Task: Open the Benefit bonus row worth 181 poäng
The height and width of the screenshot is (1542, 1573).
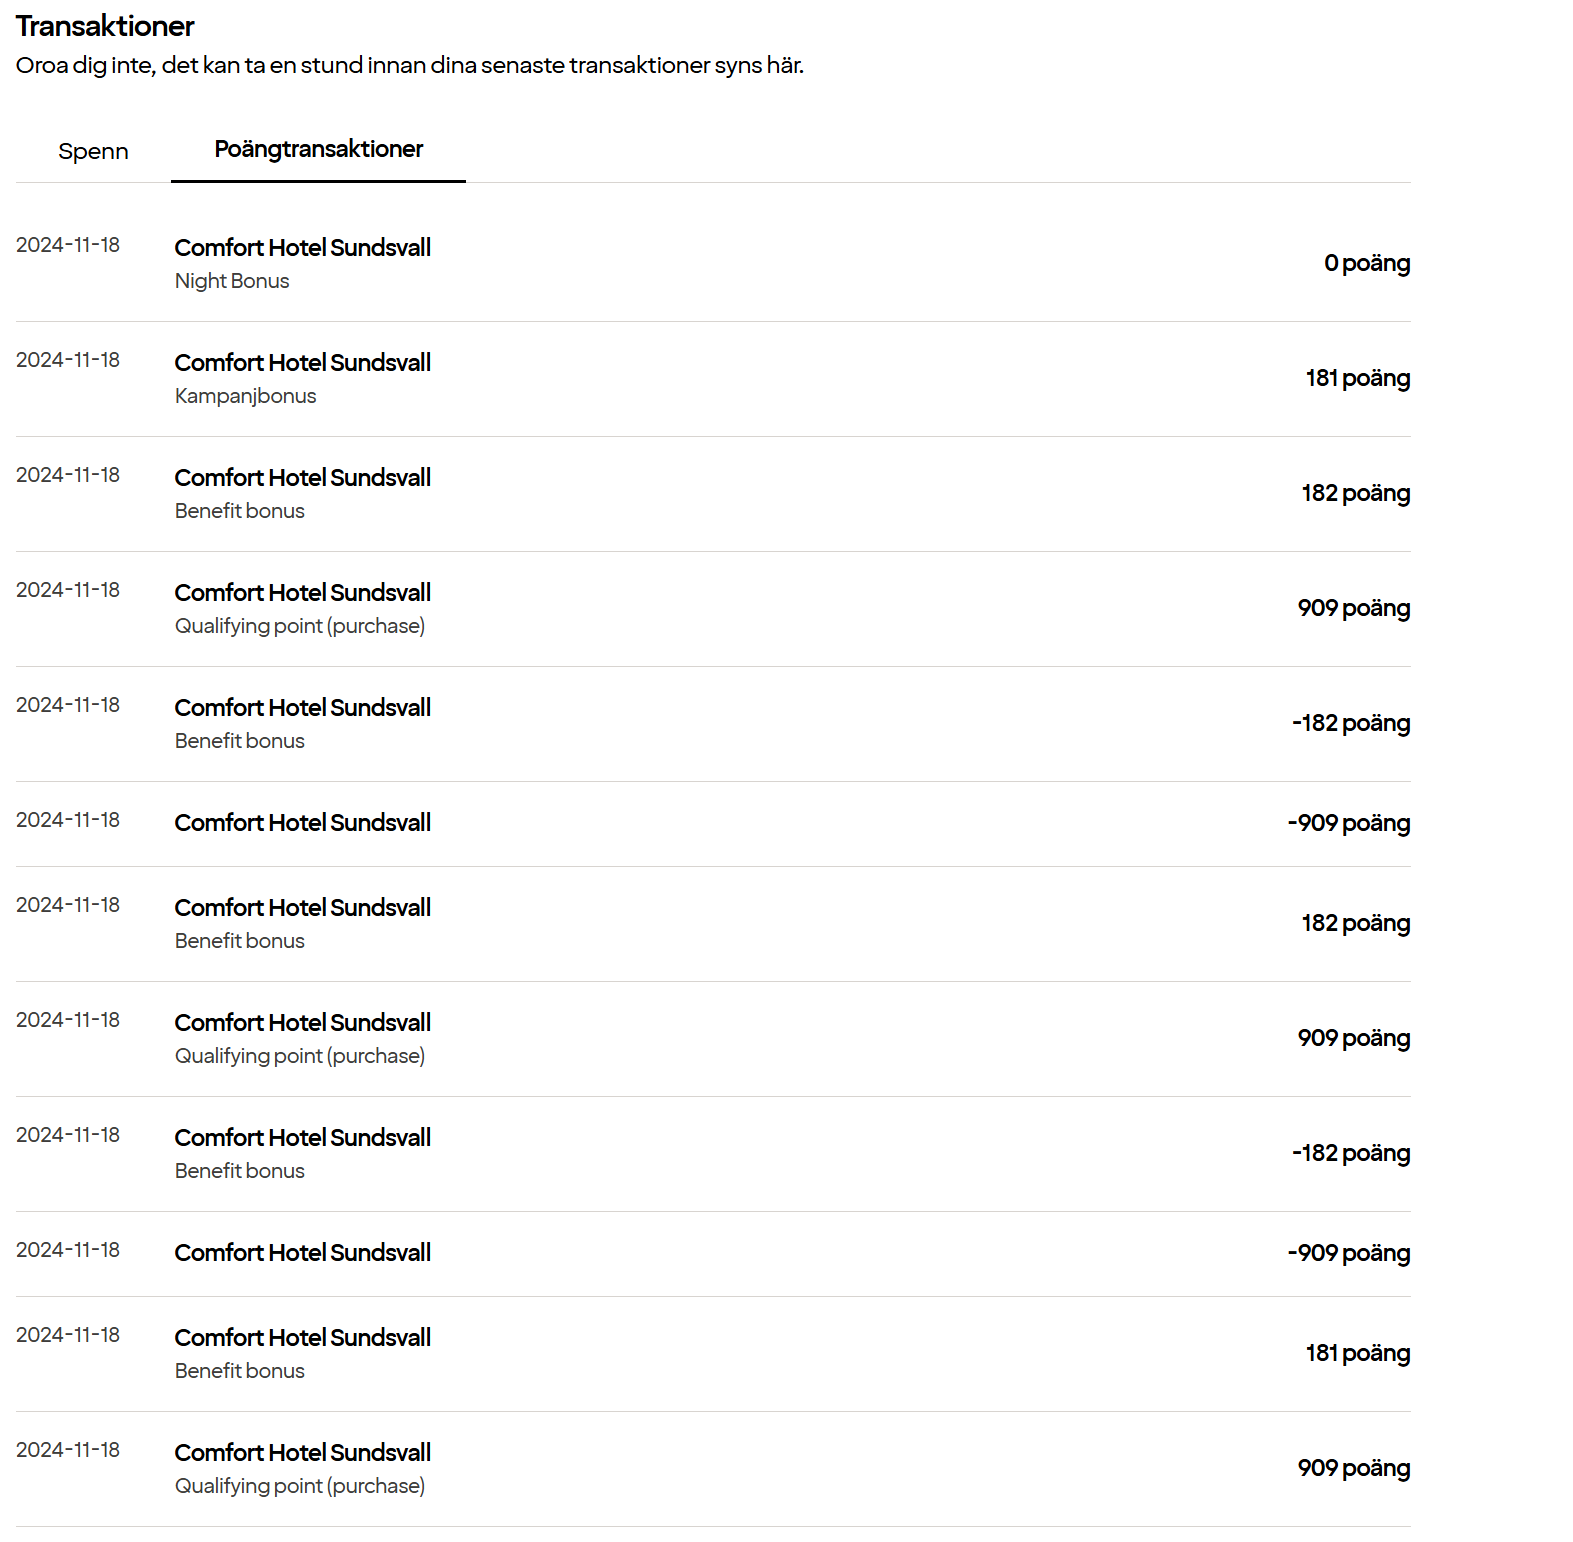Action: (x=239, y=1371)
